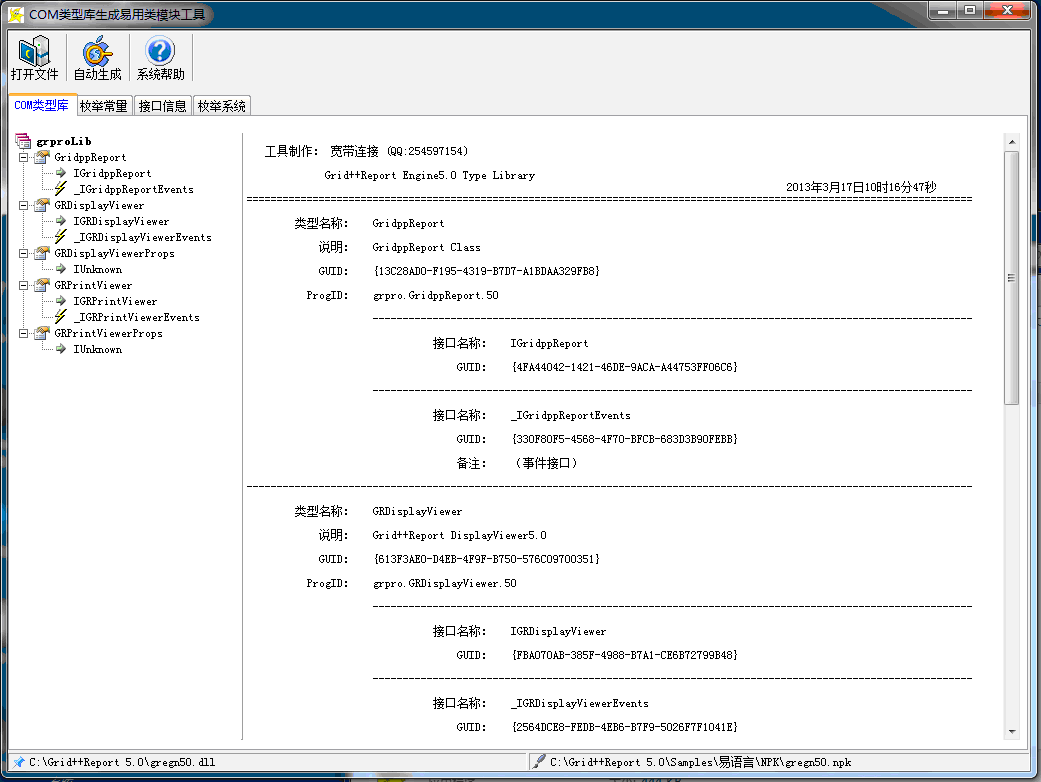
Task: Open 系统帮助 (system help) toolbar icon
Action: 160,58
